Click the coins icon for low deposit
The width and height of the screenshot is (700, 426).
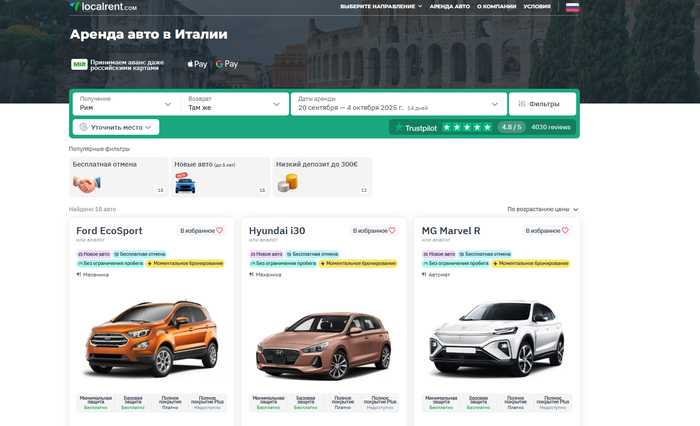(x=288, y=183)
